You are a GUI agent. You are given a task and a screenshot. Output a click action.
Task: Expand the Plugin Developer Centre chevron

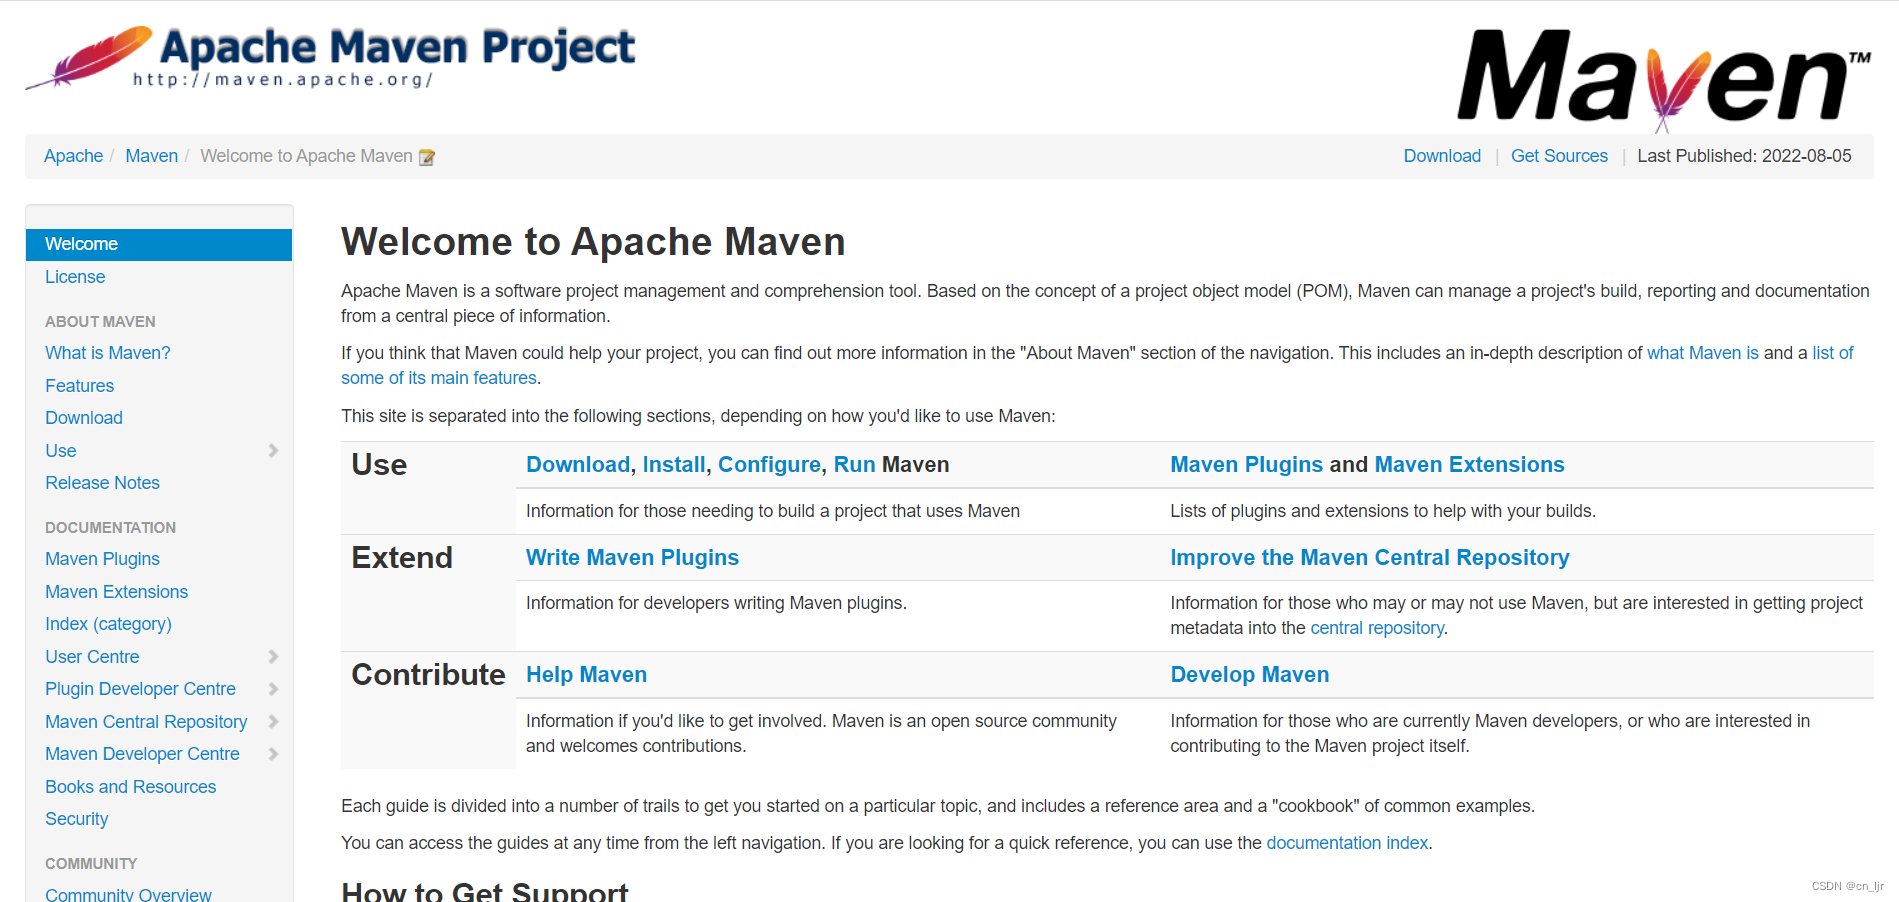273,689
